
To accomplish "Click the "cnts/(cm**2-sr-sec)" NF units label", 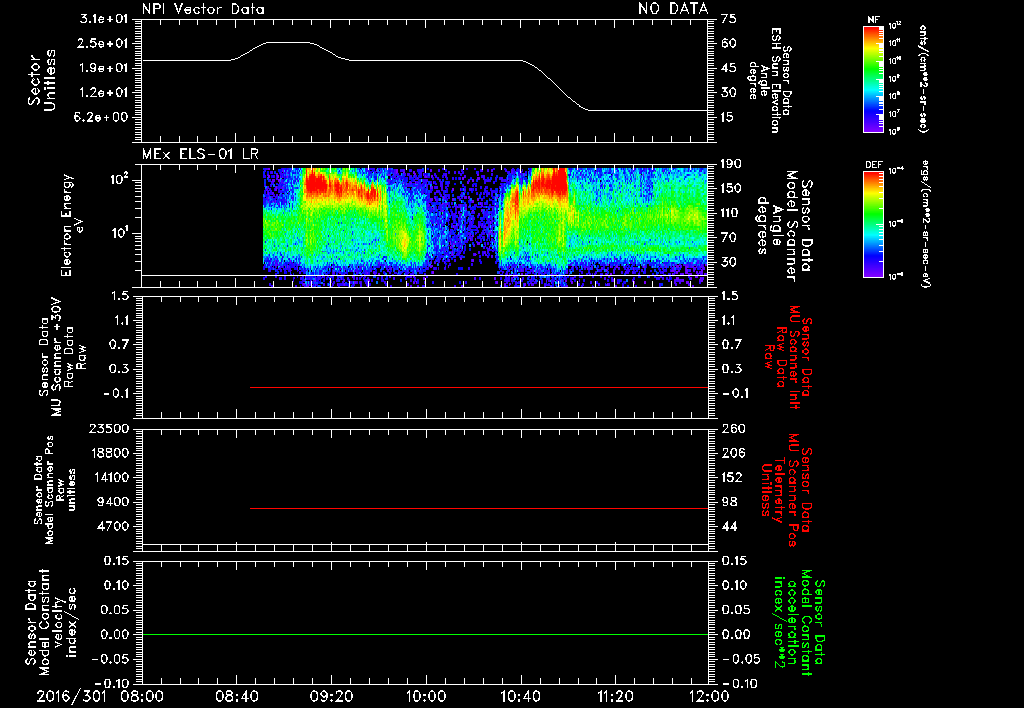I will (923, 79).
